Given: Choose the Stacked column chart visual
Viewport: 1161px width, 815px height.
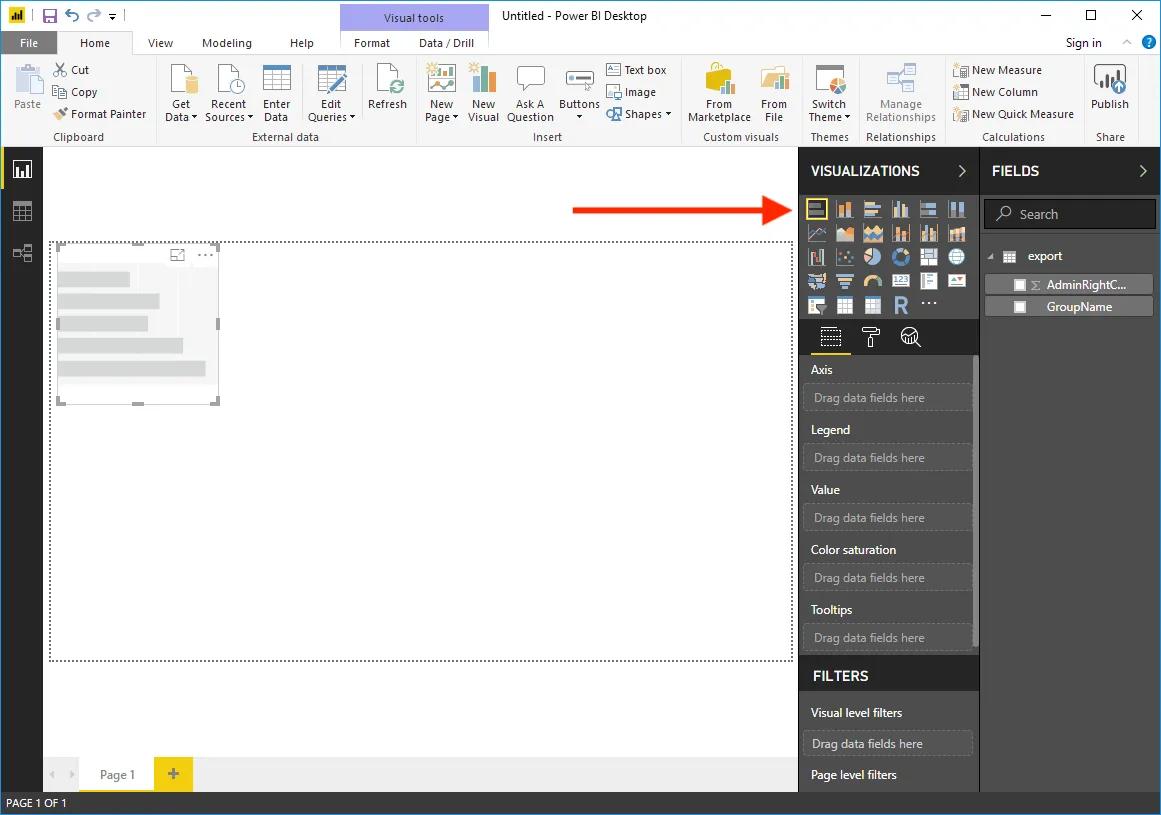Looking at the screenshot, I should coord(844,209).
